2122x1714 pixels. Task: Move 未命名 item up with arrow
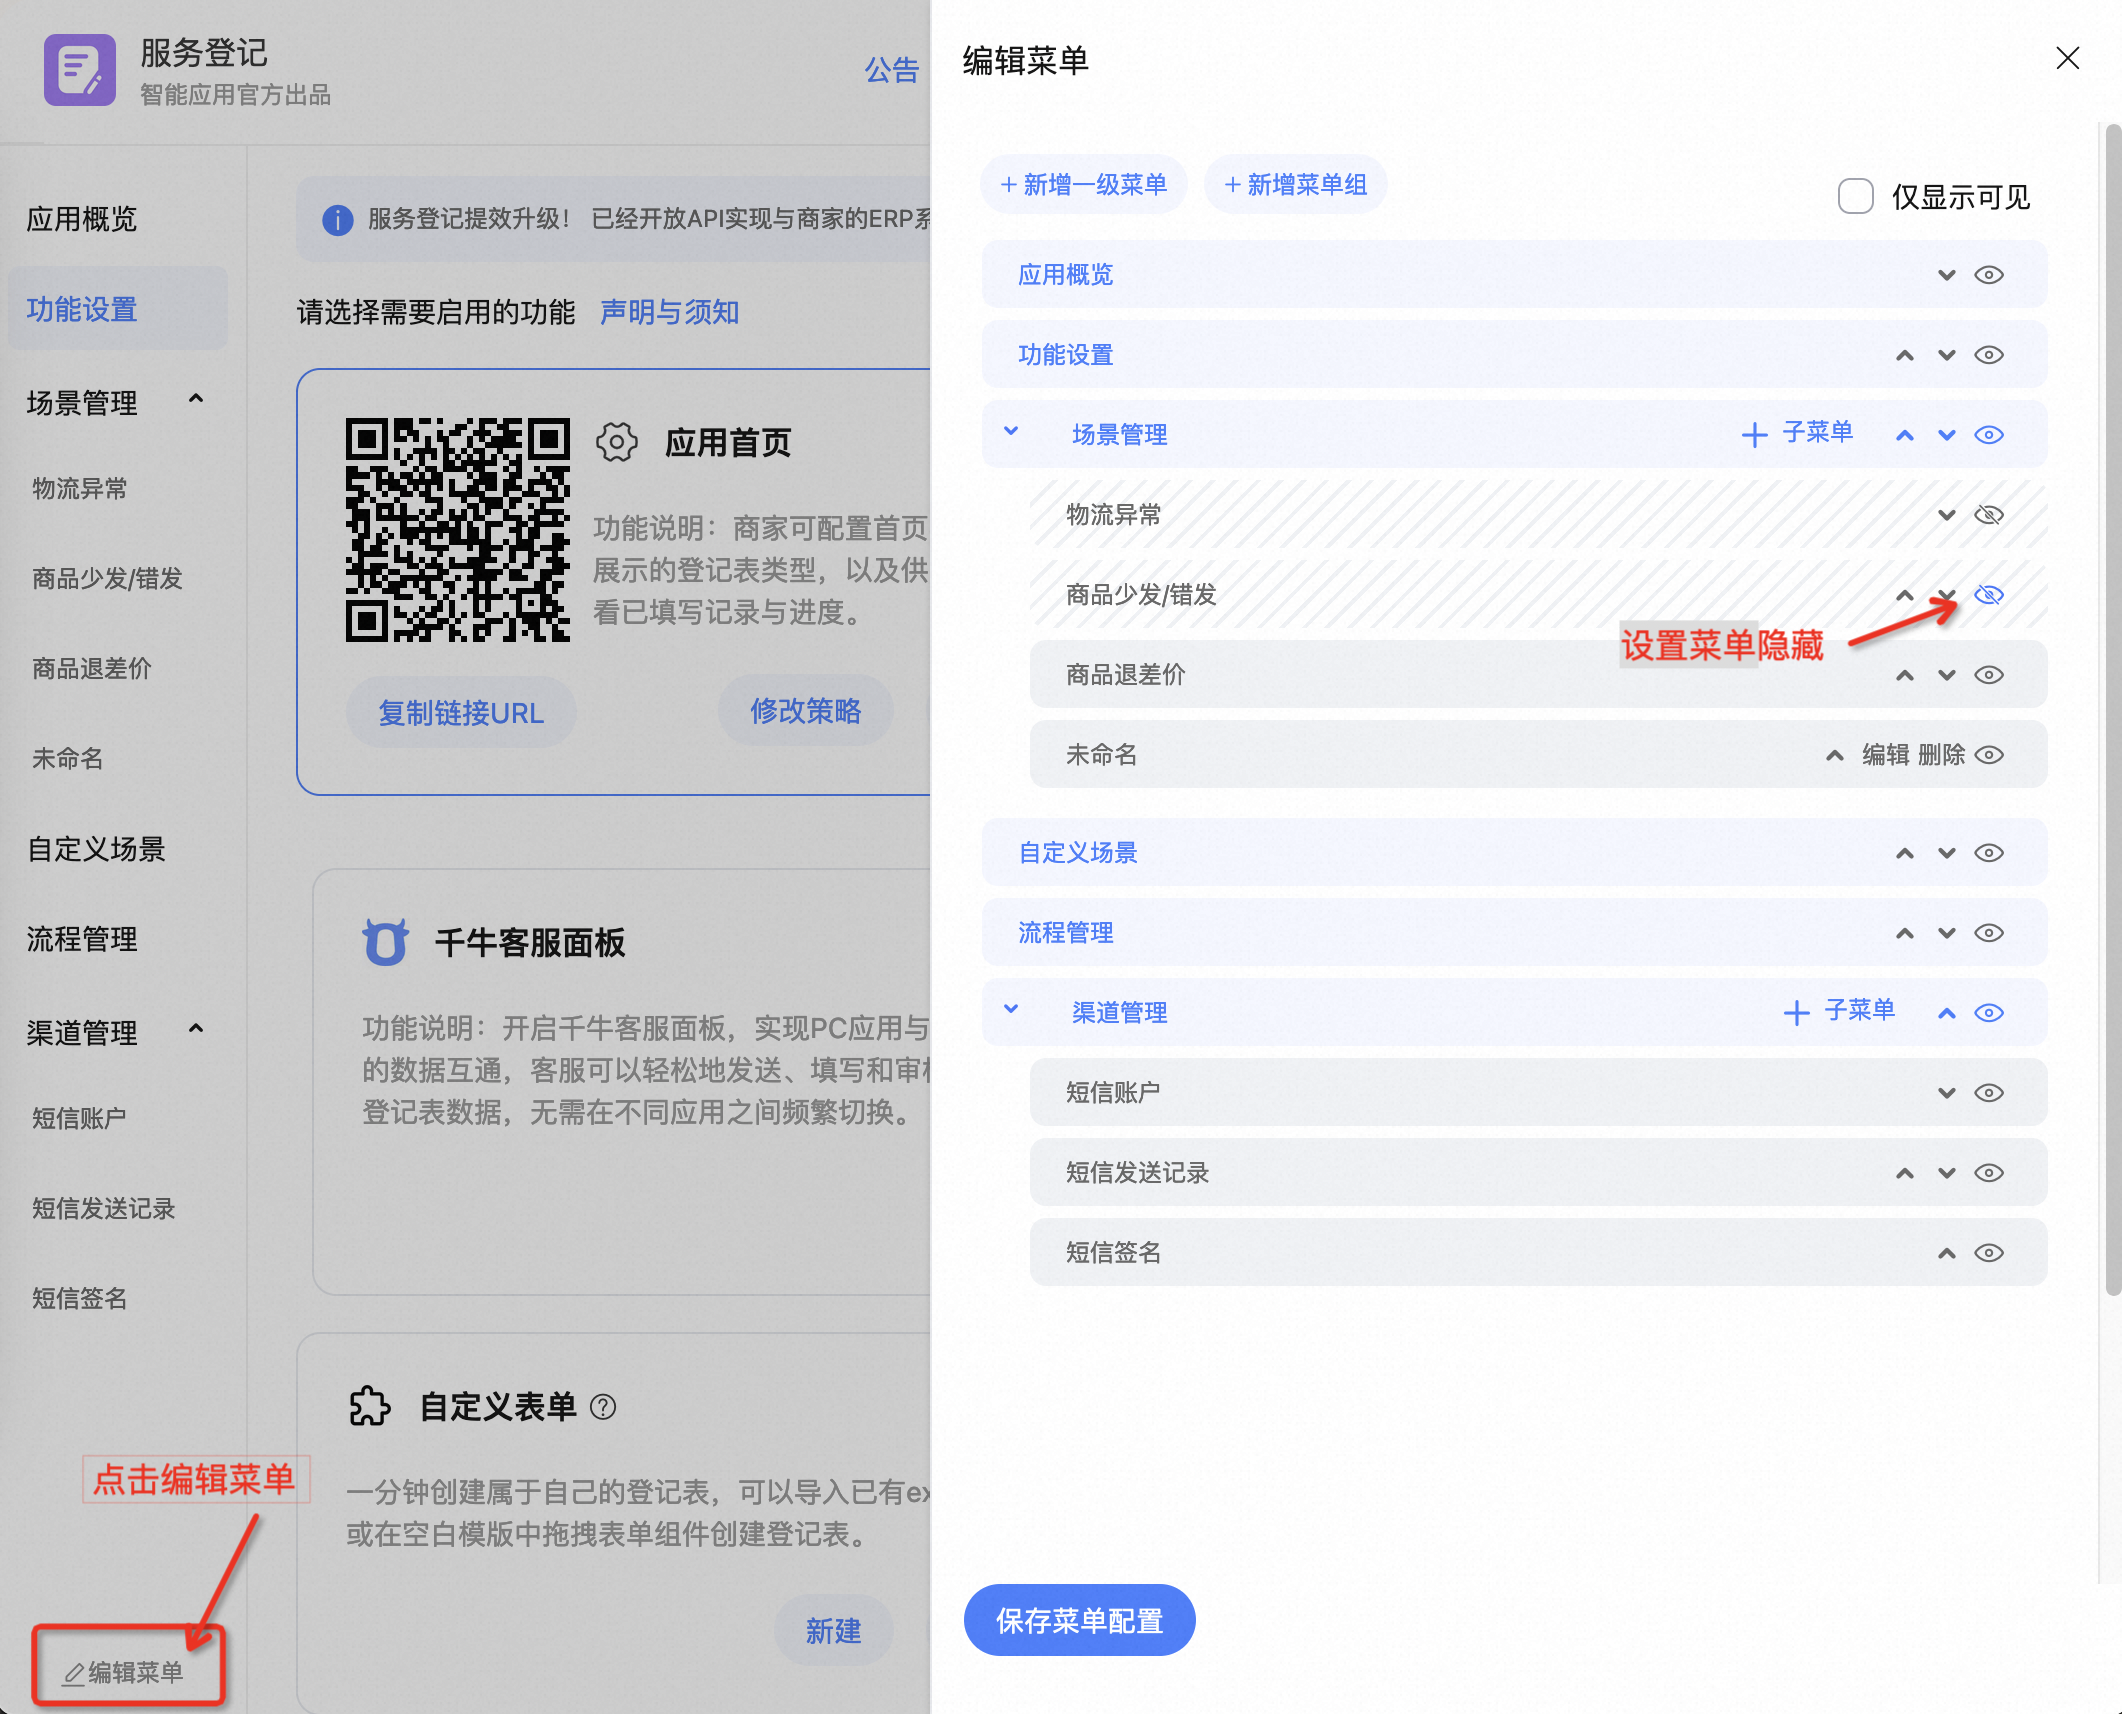tap(1834, 755)
